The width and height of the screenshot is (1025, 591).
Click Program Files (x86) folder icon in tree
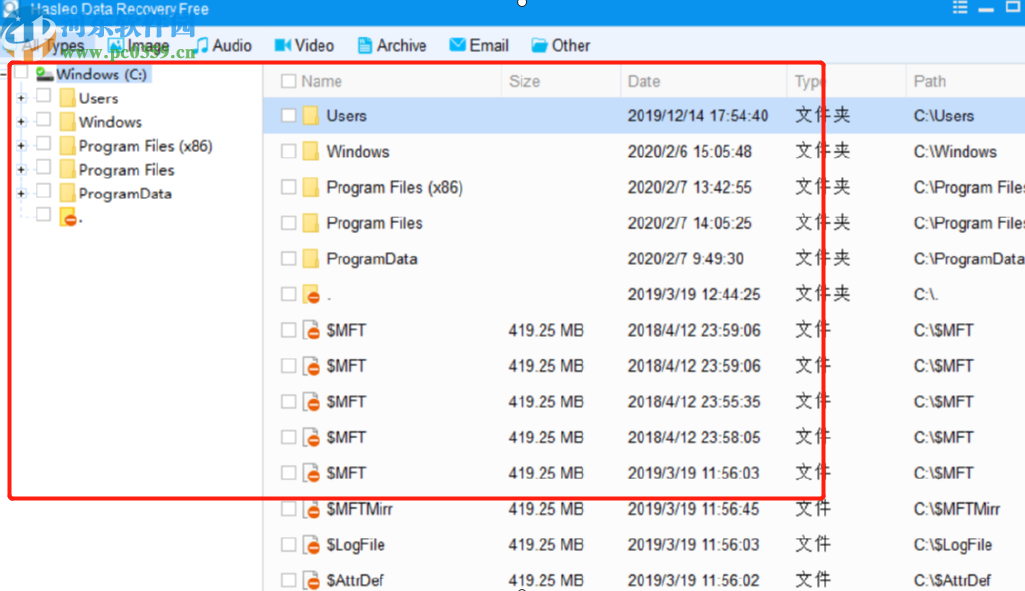click(67, 146)
